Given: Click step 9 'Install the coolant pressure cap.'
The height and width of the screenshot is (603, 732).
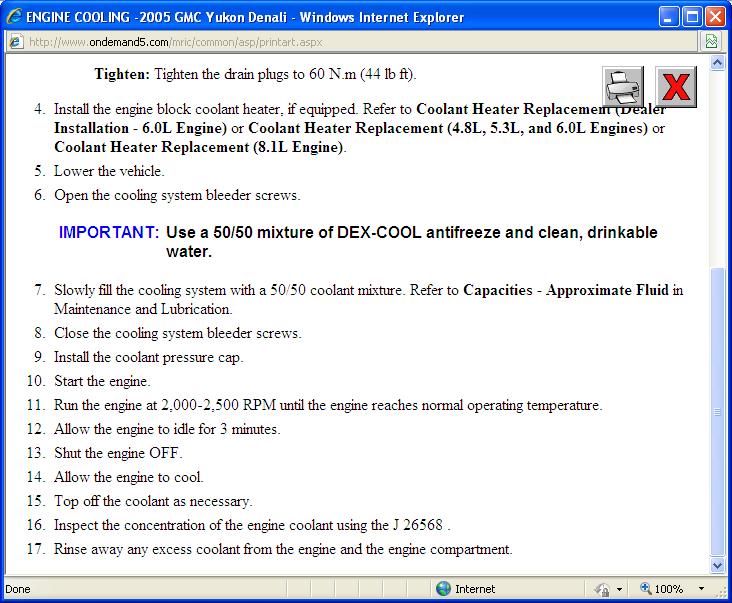Looking at the screenshot, I should click(148, 357).
